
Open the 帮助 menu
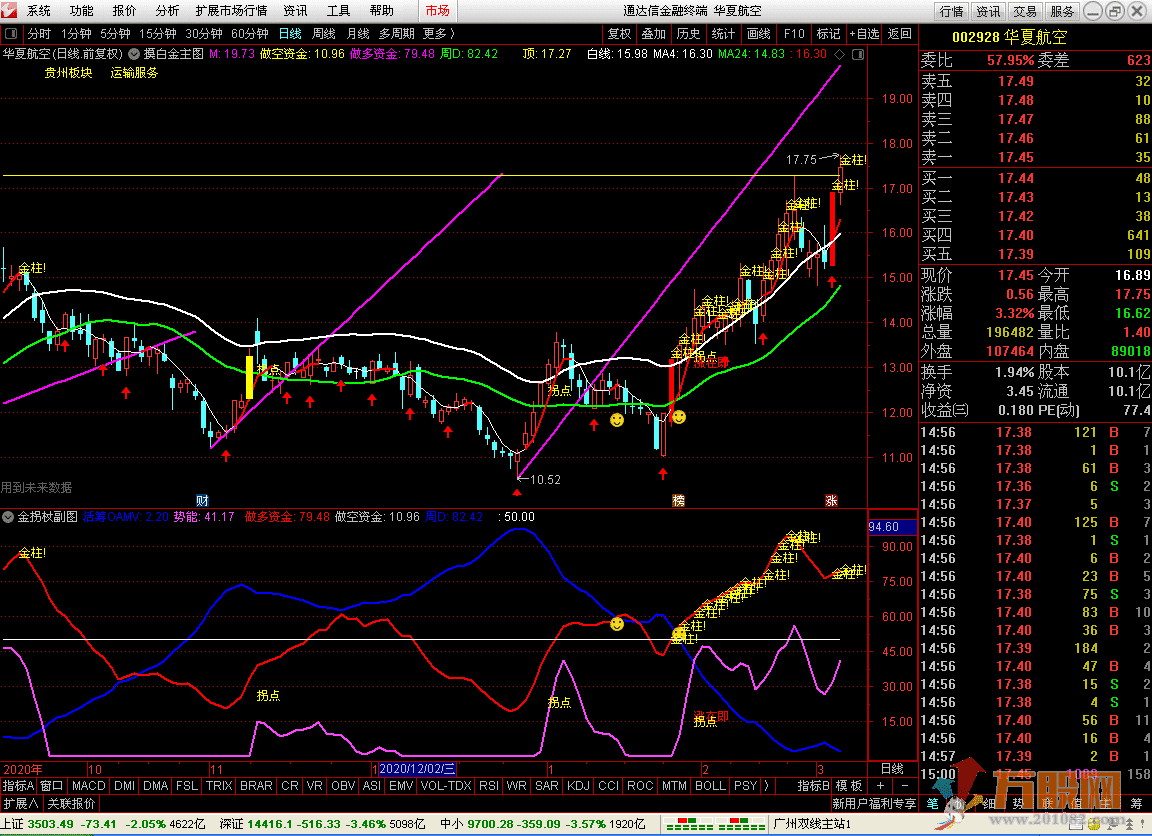coord(381,11)
